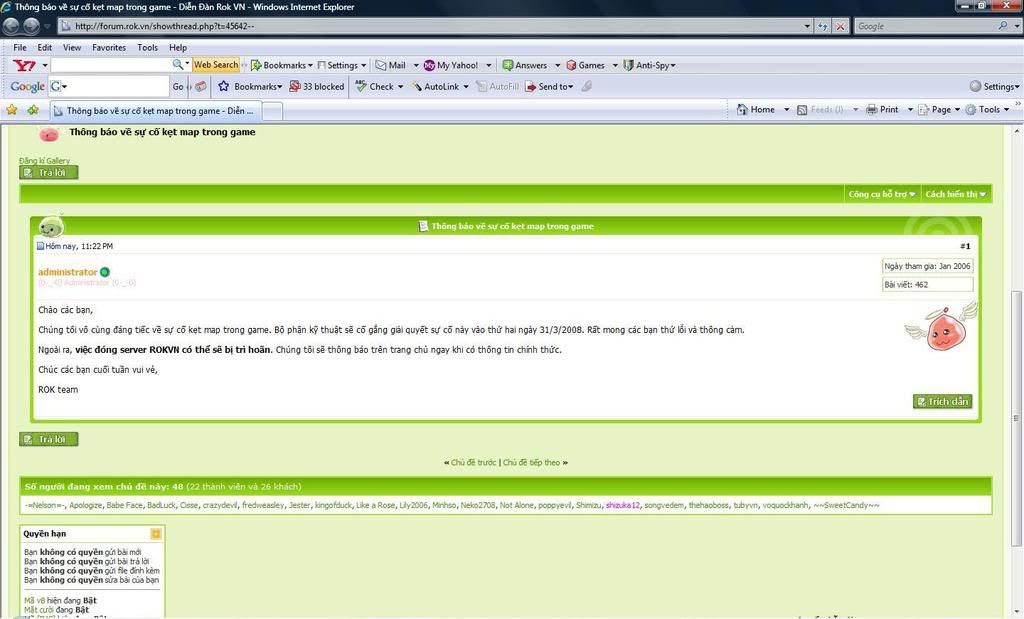The width and height of the screenshot is (1024, 619).
Task: Expand the Công cụ hỗ trợ dropdown
Action: pyautogui.click(x=882, y=194)
